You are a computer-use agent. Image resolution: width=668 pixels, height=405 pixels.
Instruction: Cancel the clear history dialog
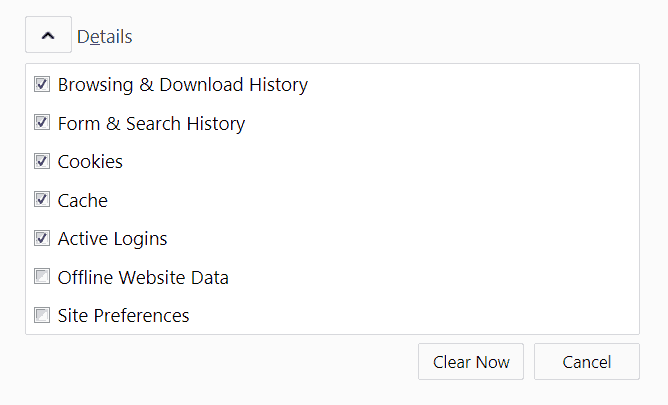(586, 362)
